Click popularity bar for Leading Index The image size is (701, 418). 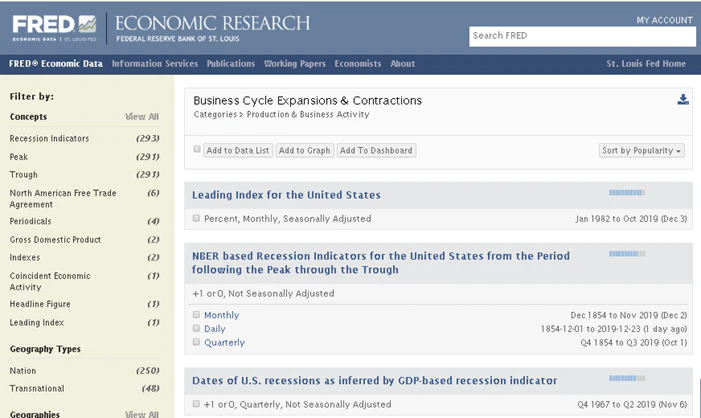tap(627, 193)
